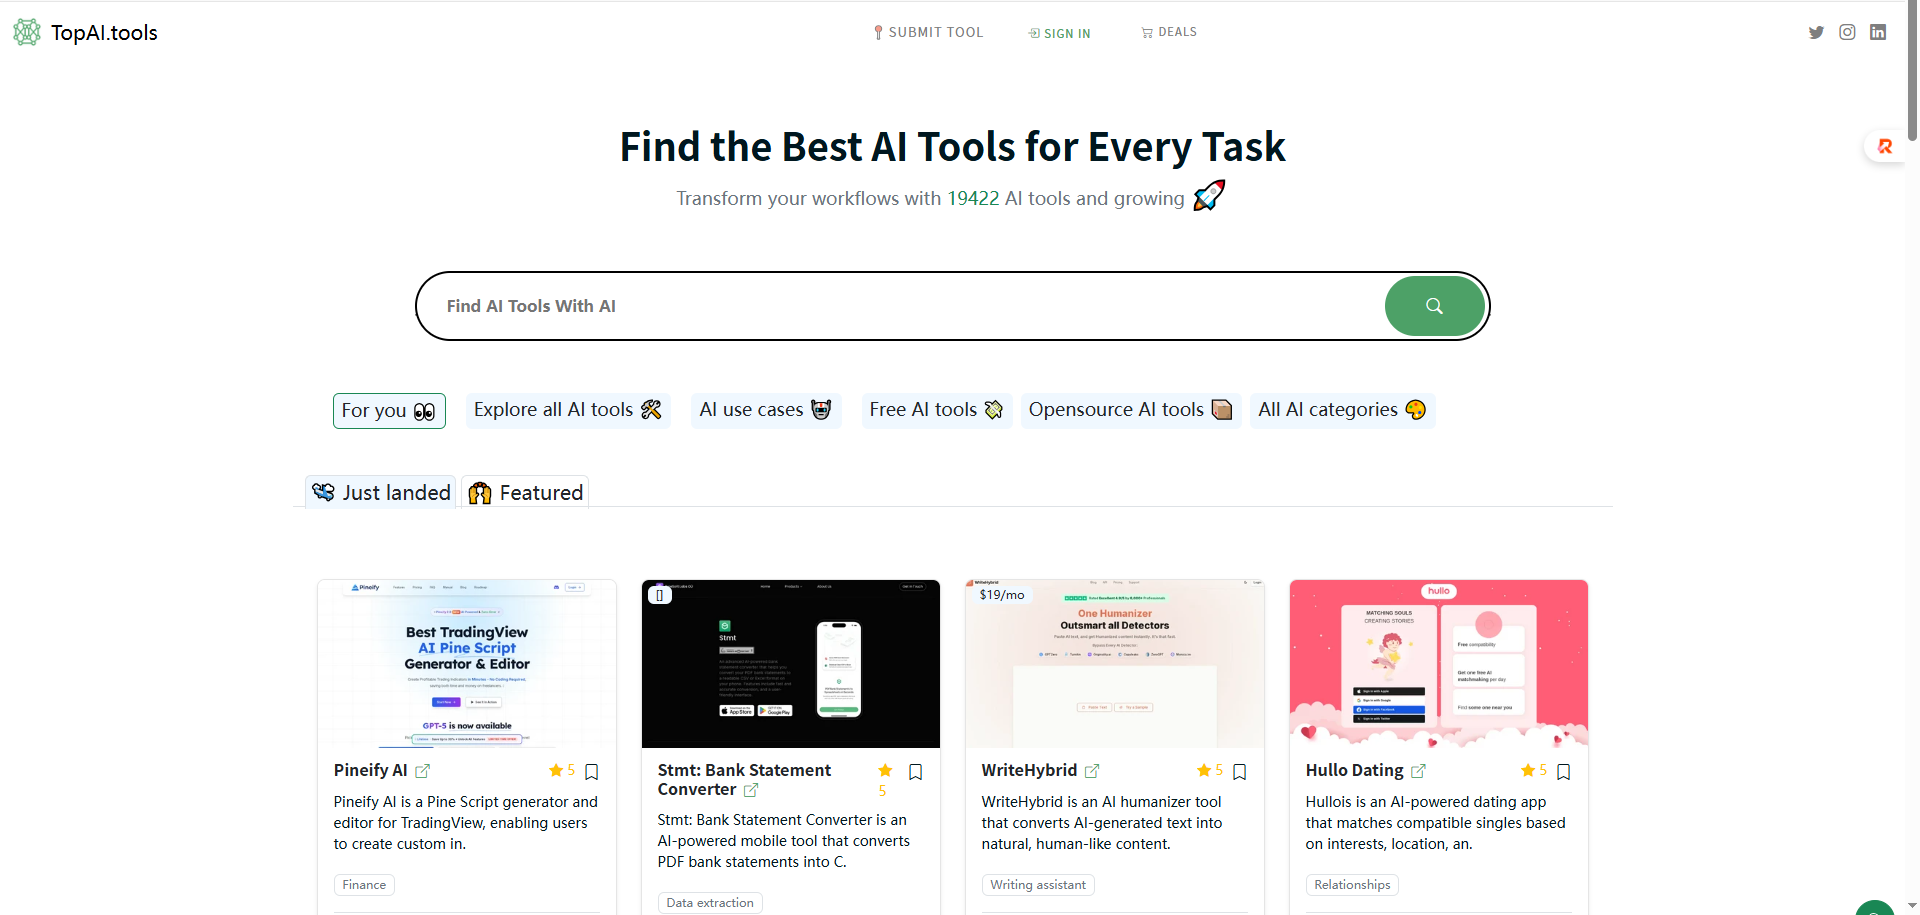Open the SIGN IN link

1060,33
